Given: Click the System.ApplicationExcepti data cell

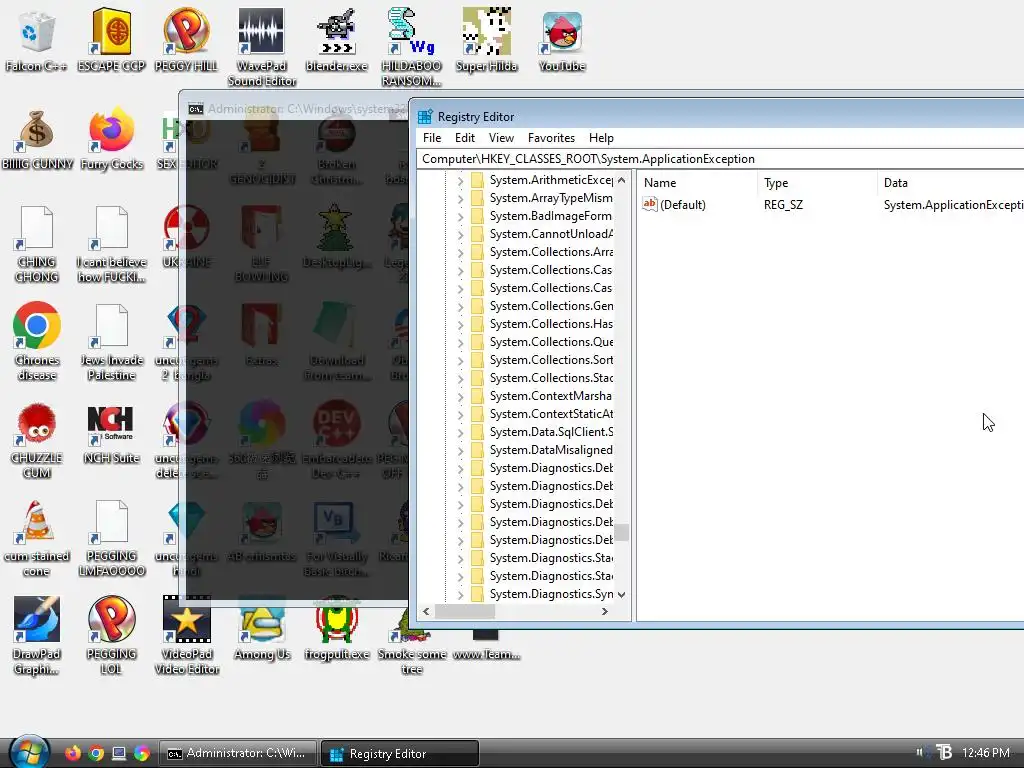Looking at the screenshot, I should coord(953,205).
